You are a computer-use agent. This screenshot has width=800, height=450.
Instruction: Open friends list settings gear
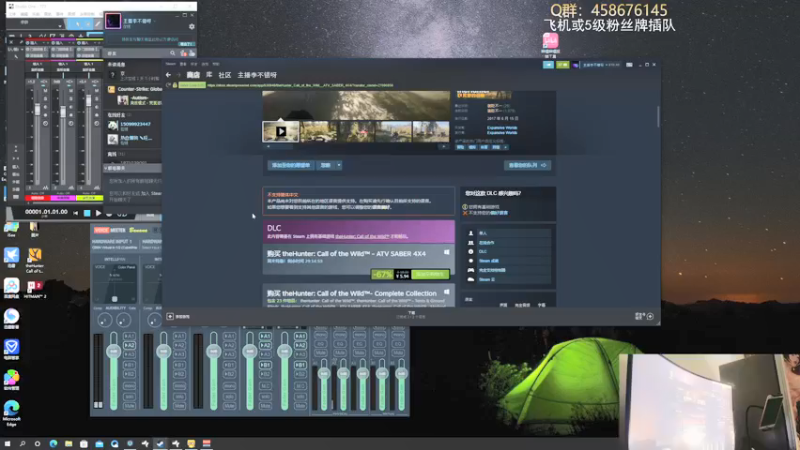point(192,27)
